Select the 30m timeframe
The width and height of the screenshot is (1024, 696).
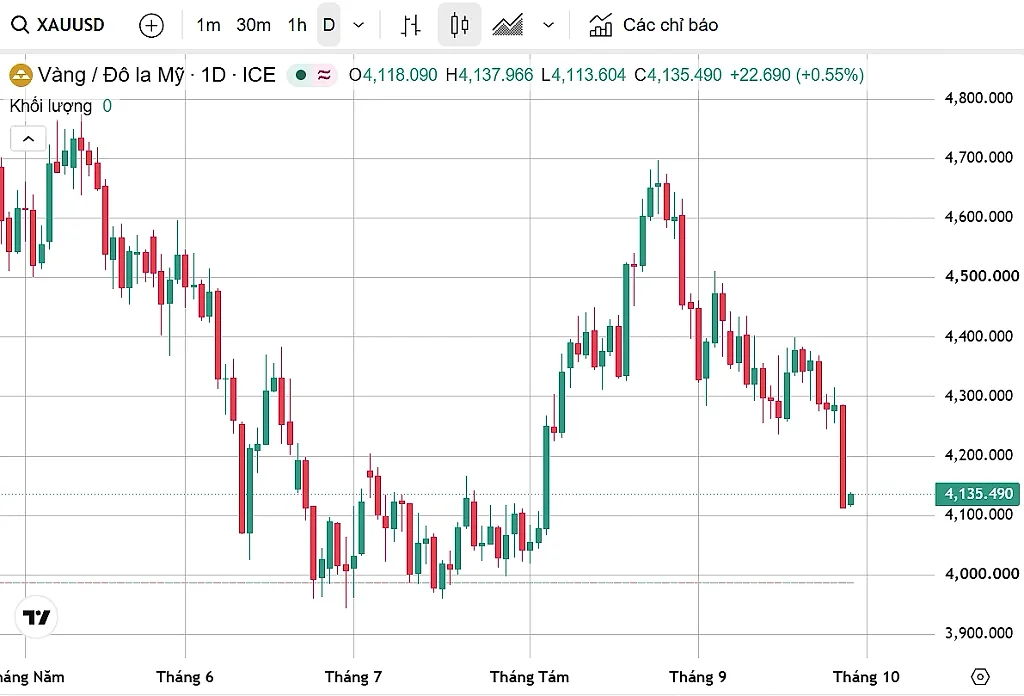pyautogui.click(x=253, y=25)
